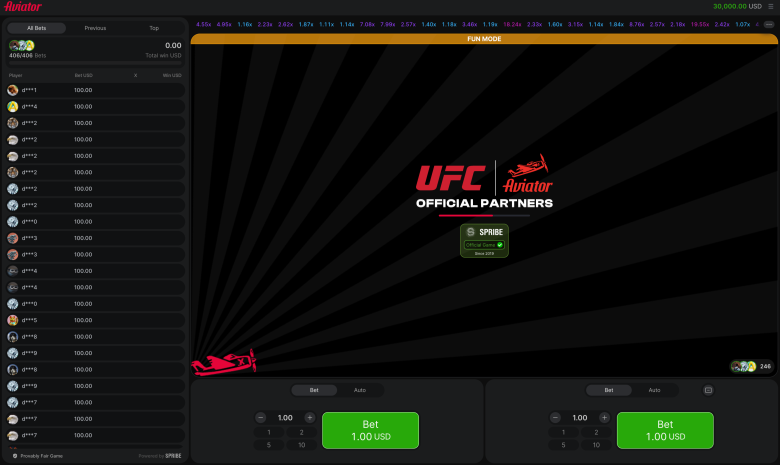Select the d***1 player row
The height and width of the screenshot is (465, 780).
(96, 90)
